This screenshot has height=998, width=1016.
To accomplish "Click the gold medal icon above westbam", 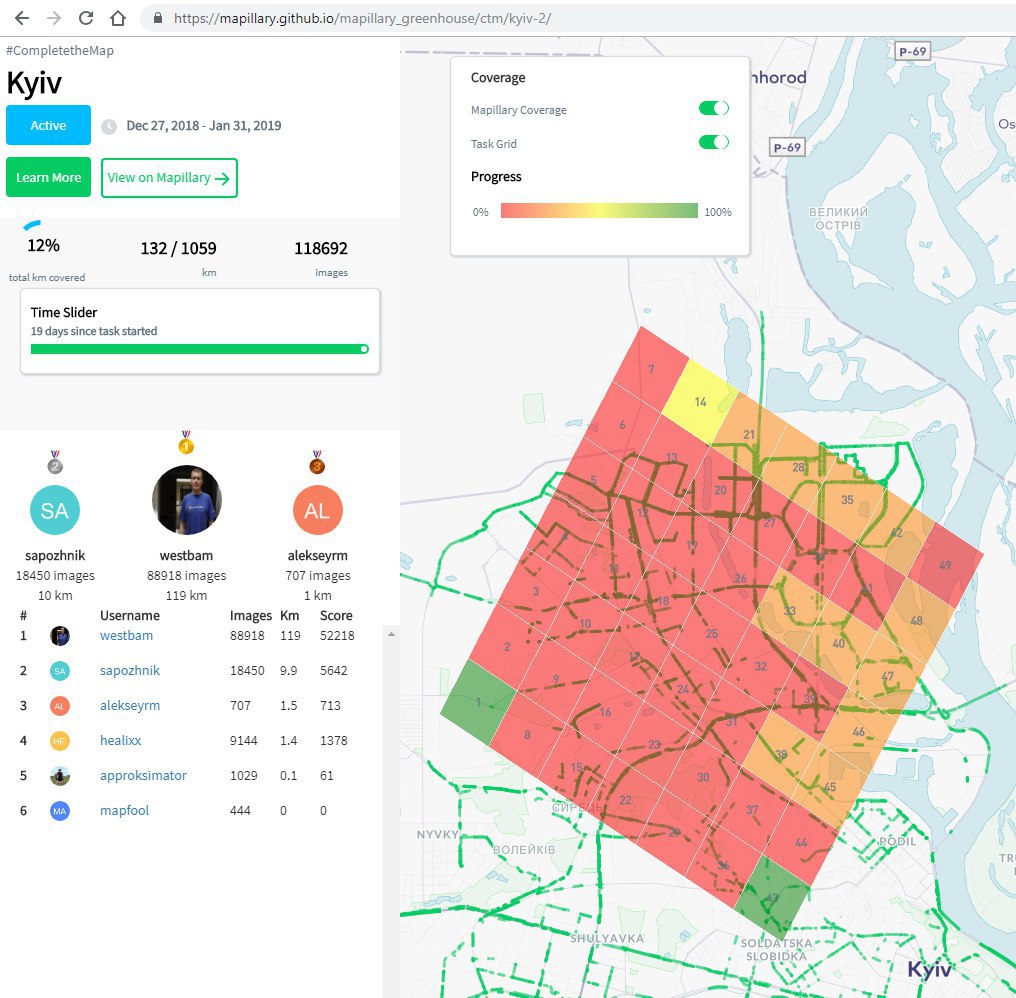I will tap(186, 442).
